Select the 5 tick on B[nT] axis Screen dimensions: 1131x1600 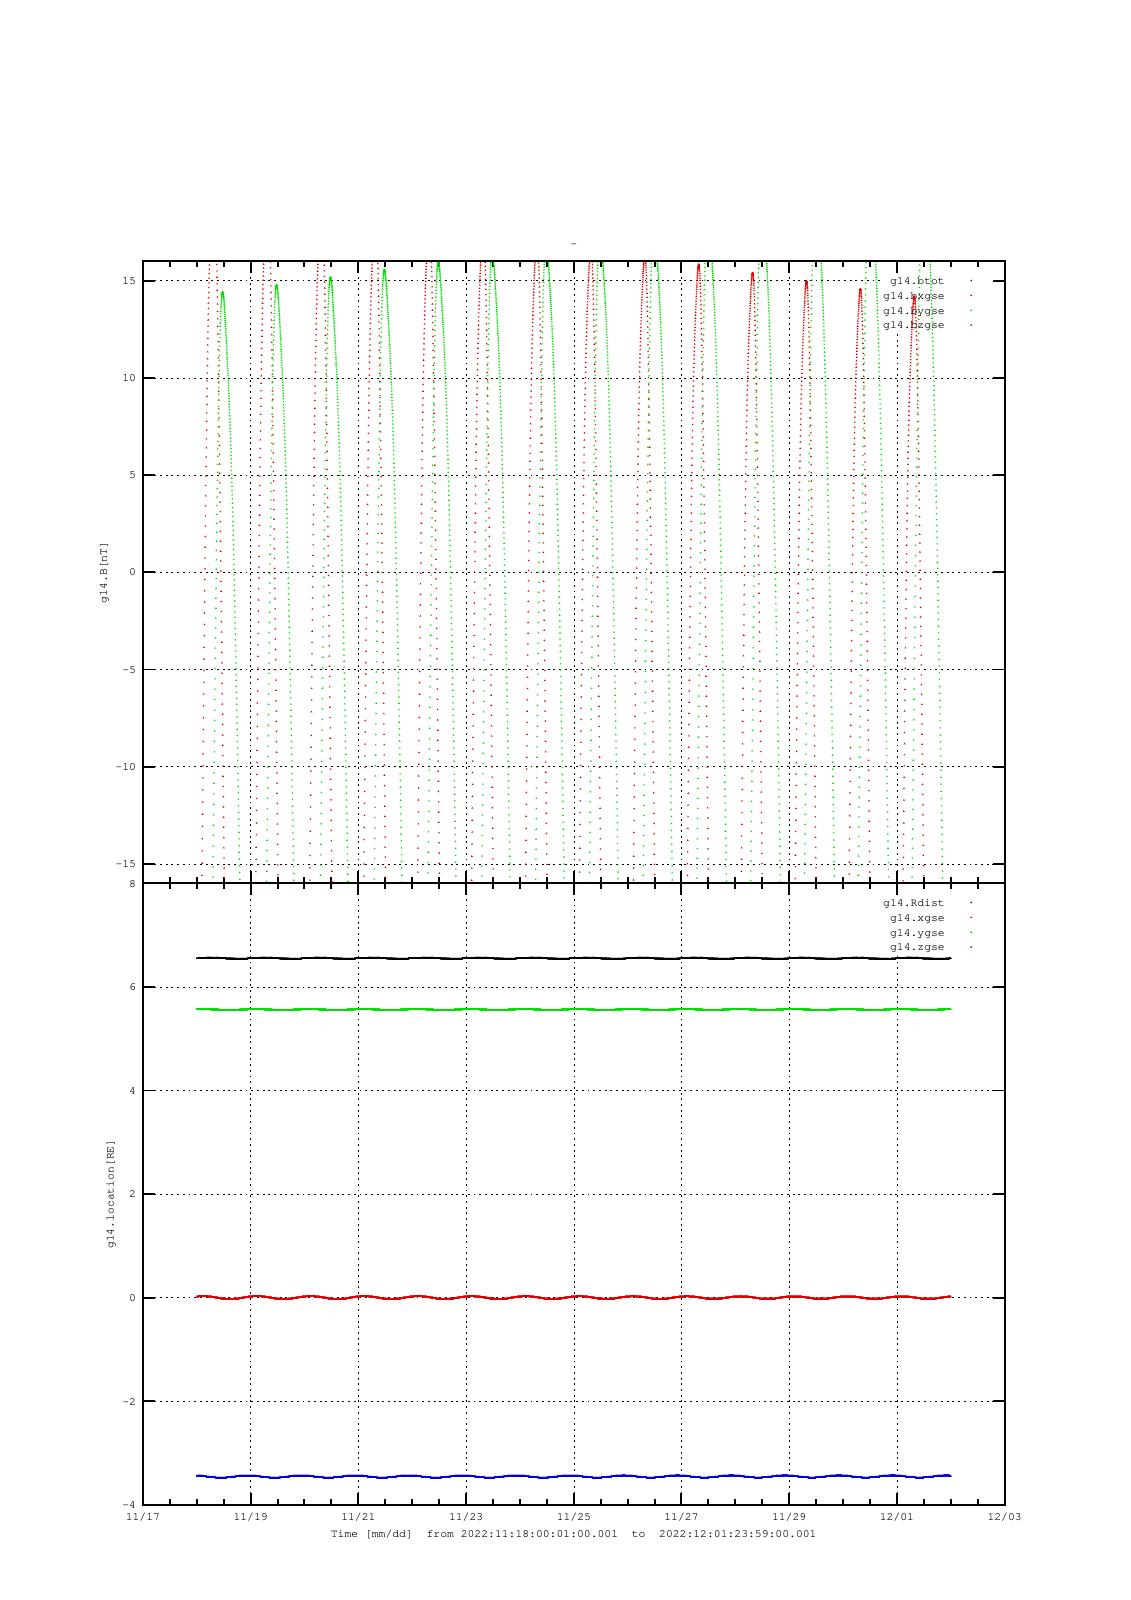tap(133, 475)
